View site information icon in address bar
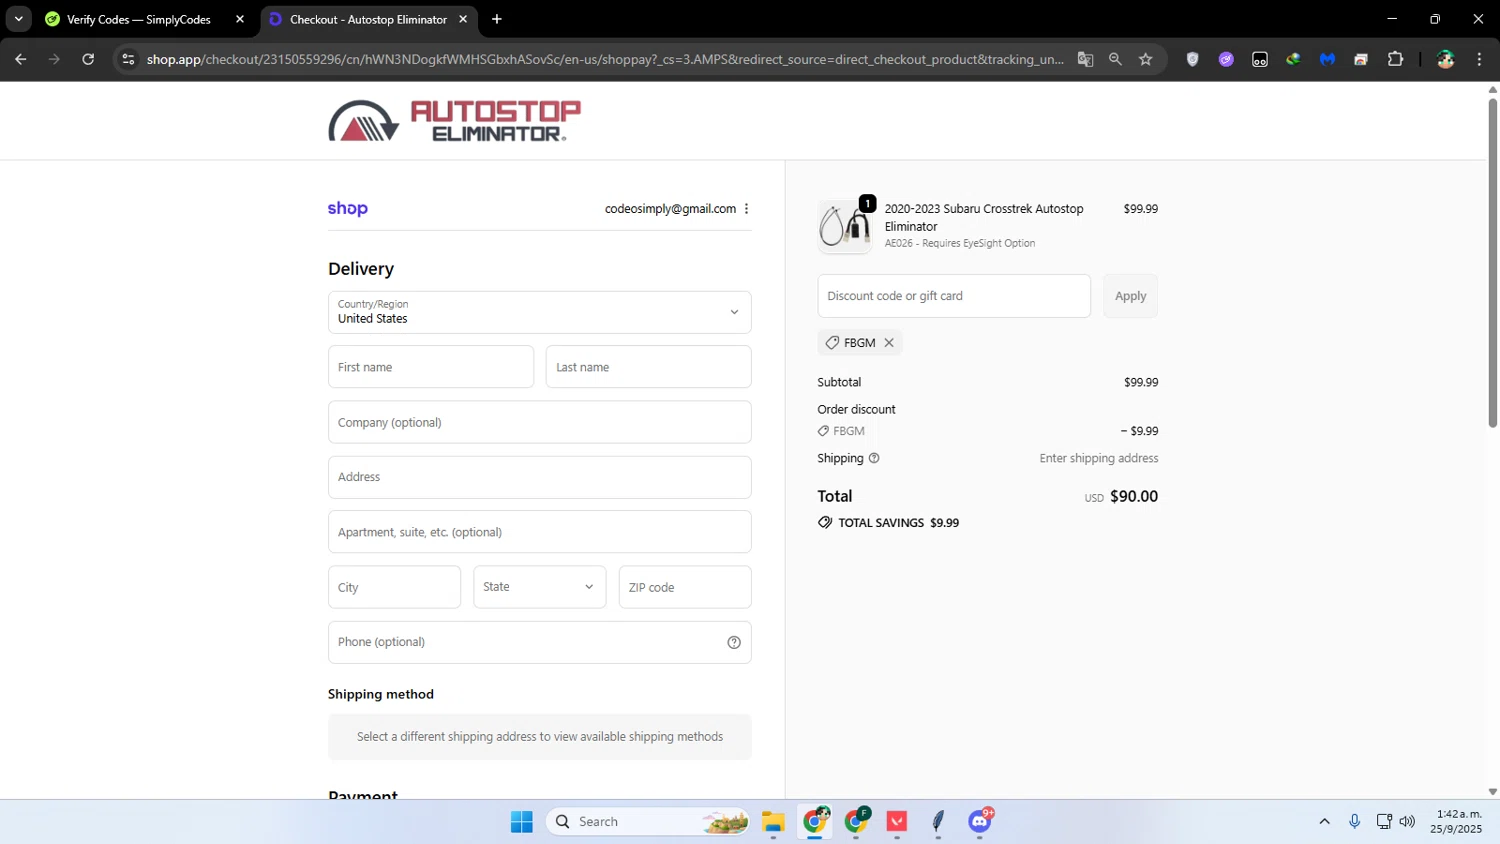1500x844 pixels. (x=128, y=59)
